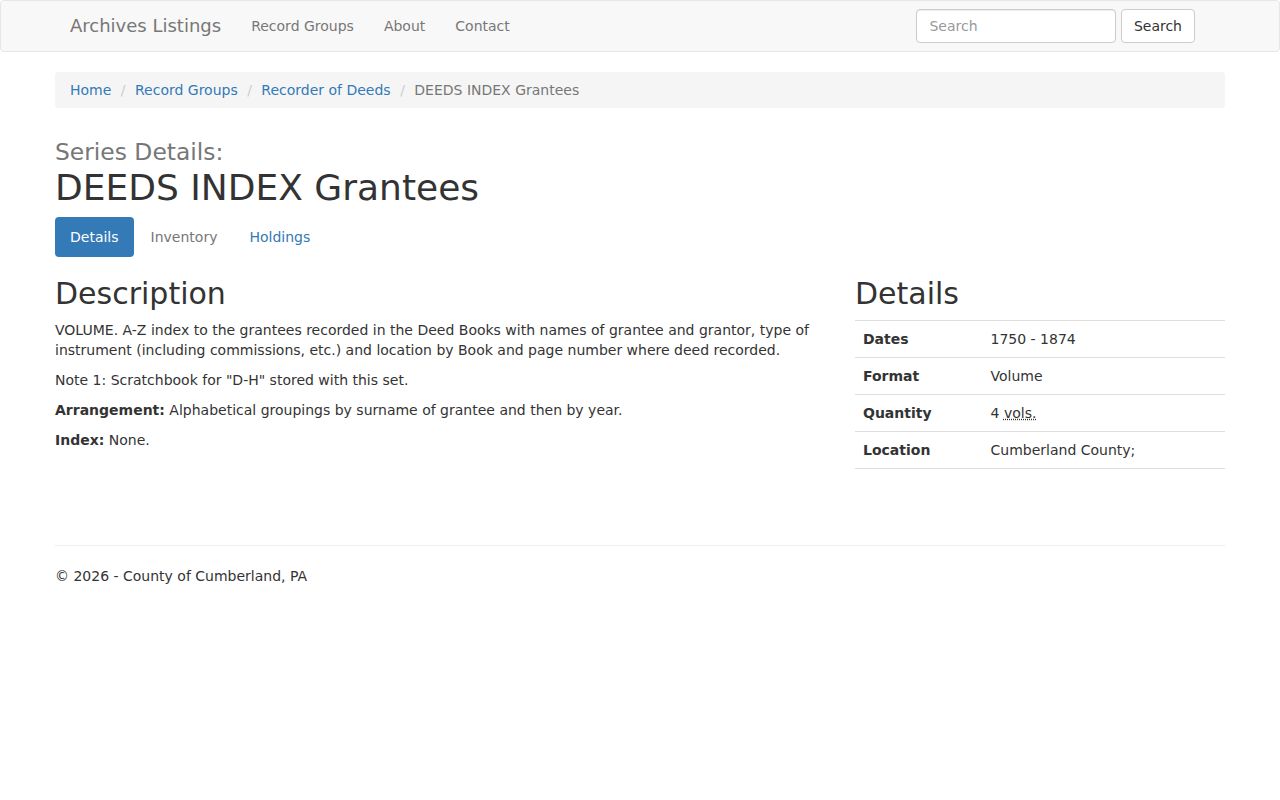1280x800 pixels.
Task: Open the Recorder of Deeds breadcrumb
Action: 326,90
